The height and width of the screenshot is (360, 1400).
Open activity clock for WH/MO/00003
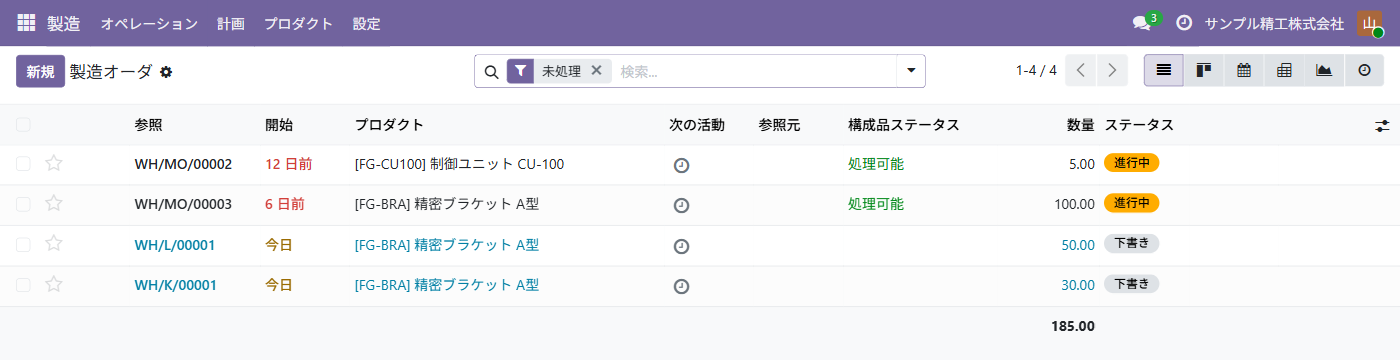click(681, 205)
